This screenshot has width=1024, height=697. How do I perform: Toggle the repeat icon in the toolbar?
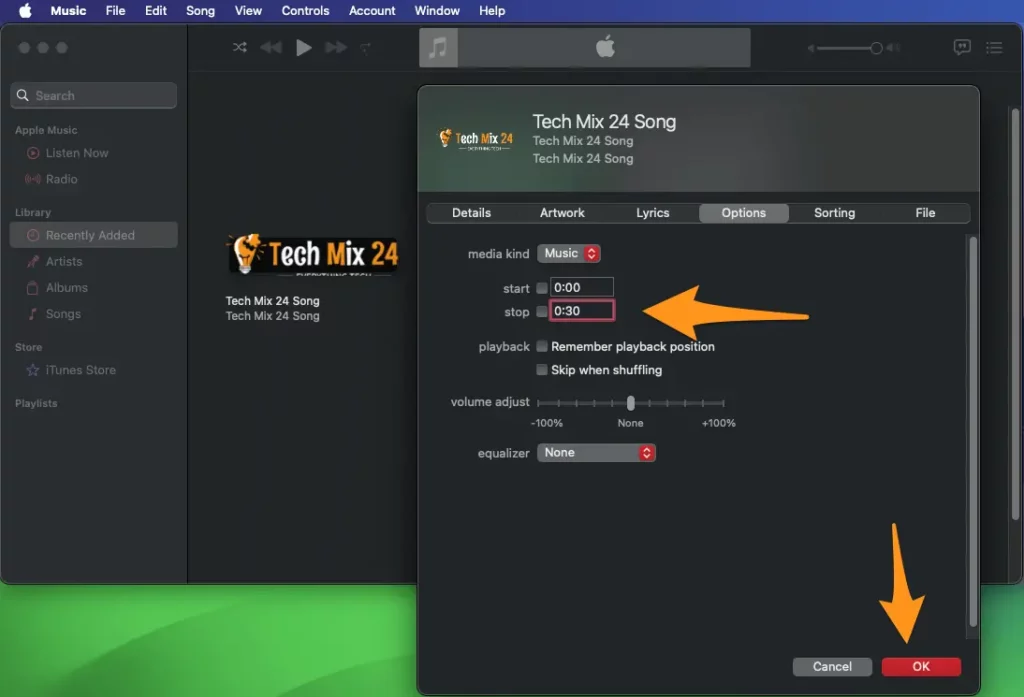pos(366,47)
